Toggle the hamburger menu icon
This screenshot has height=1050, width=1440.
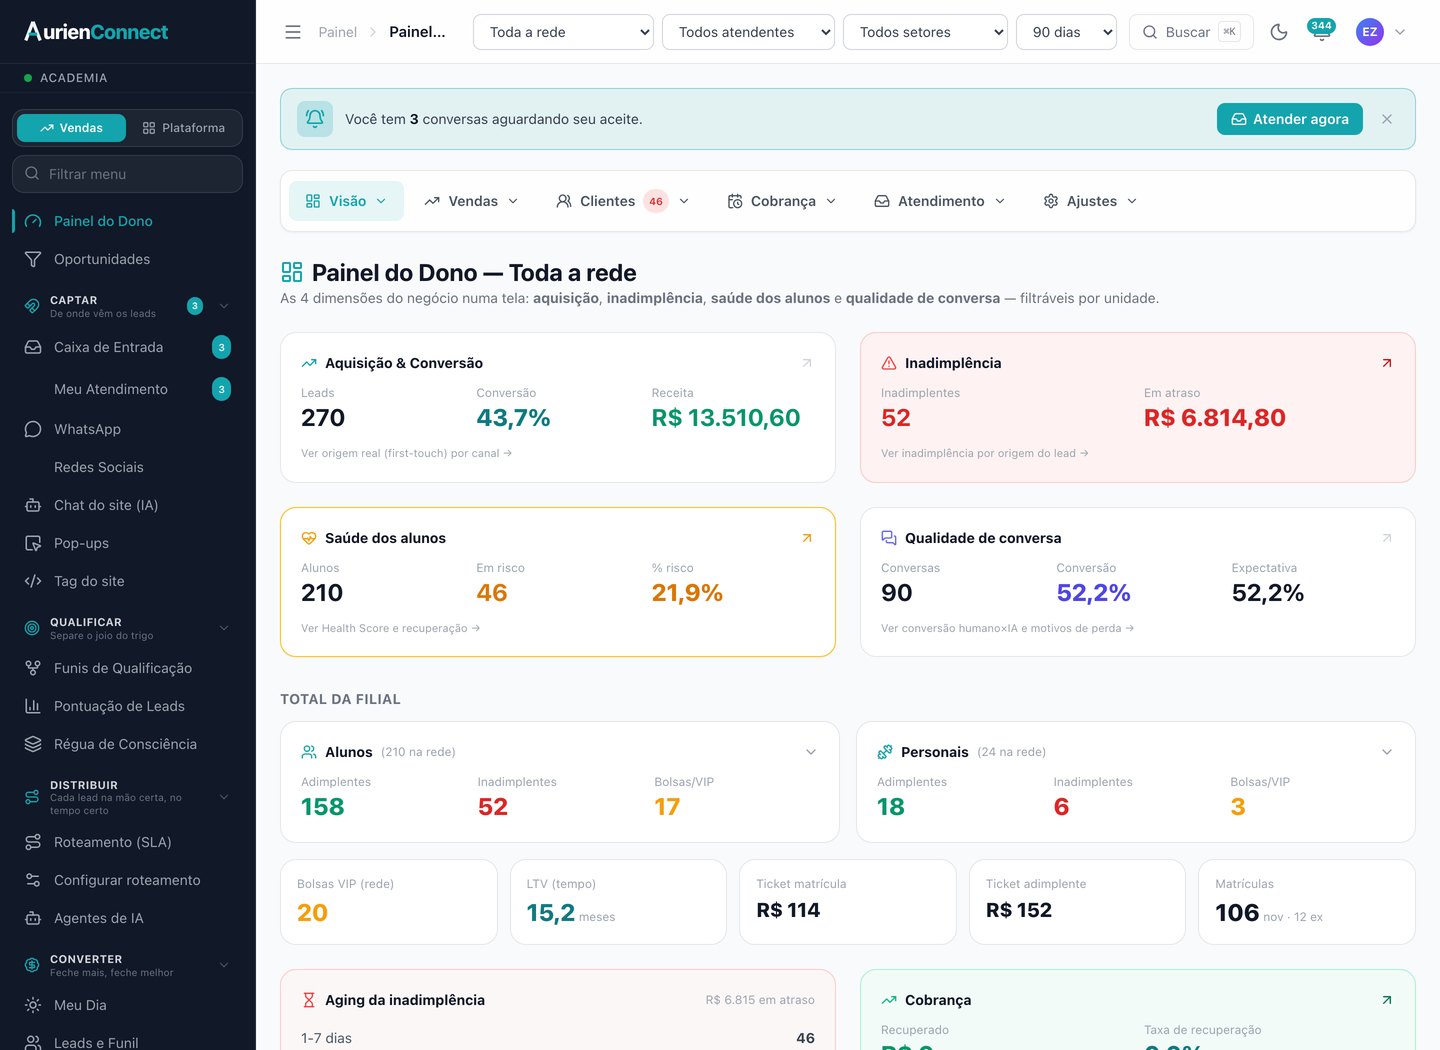pyautogui.click(x=293, y=32)
